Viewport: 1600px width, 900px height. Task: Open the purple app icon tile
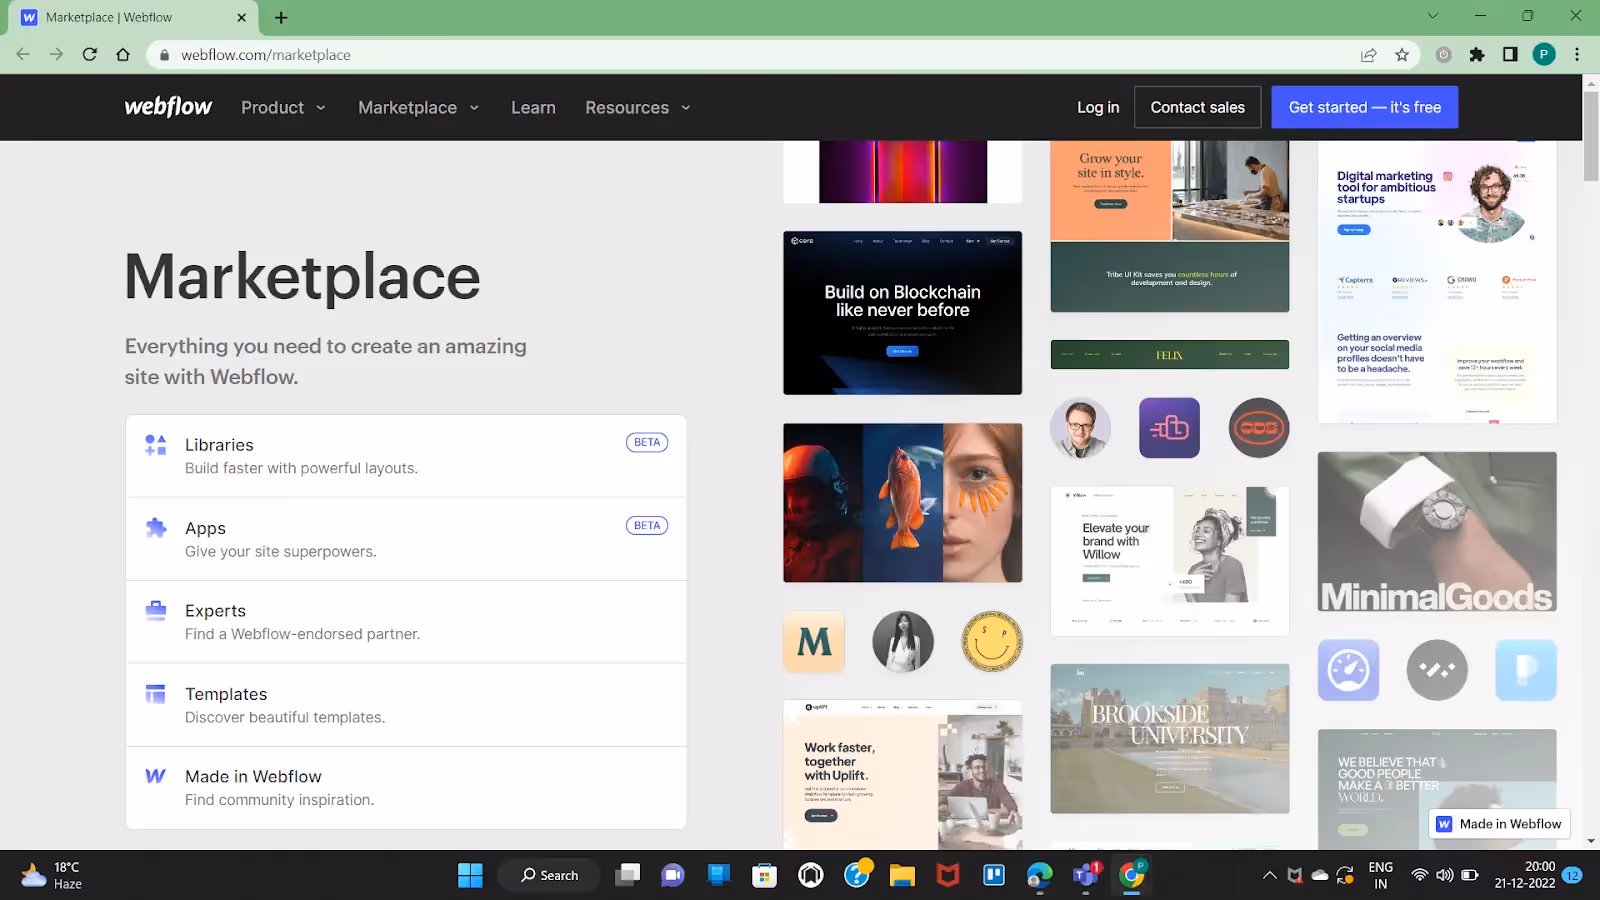[x=1169, y=428]
